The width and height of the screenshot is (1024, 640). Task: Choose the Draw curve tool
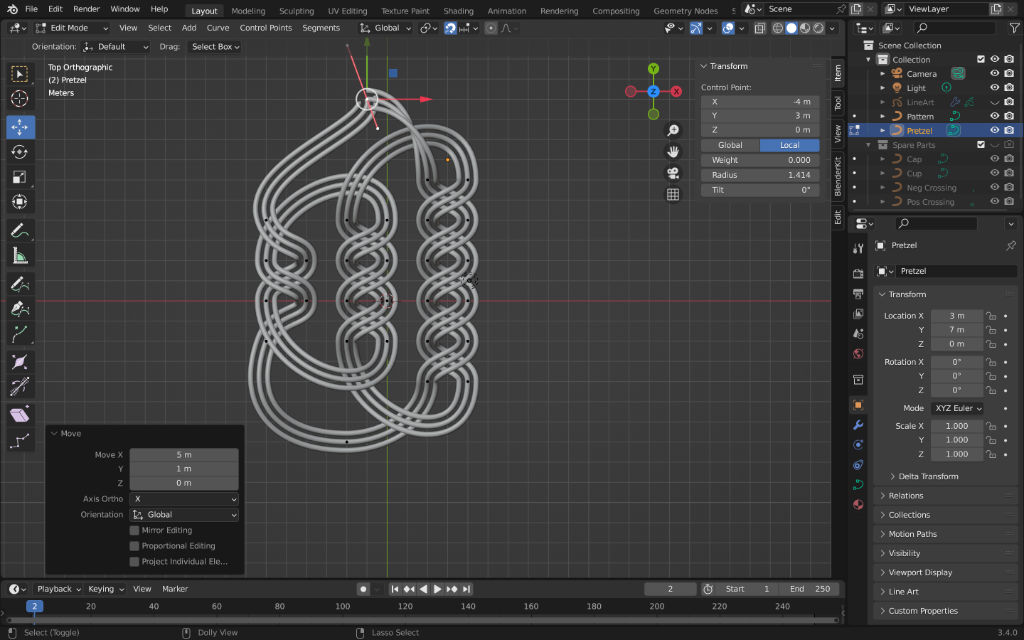(20, 284)
